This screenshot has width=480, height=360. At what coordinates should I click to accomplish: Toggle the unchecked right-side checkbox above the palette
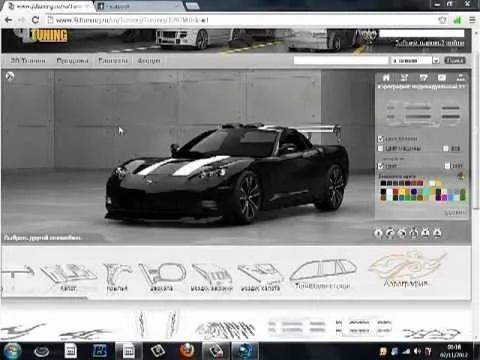[447, 166]
